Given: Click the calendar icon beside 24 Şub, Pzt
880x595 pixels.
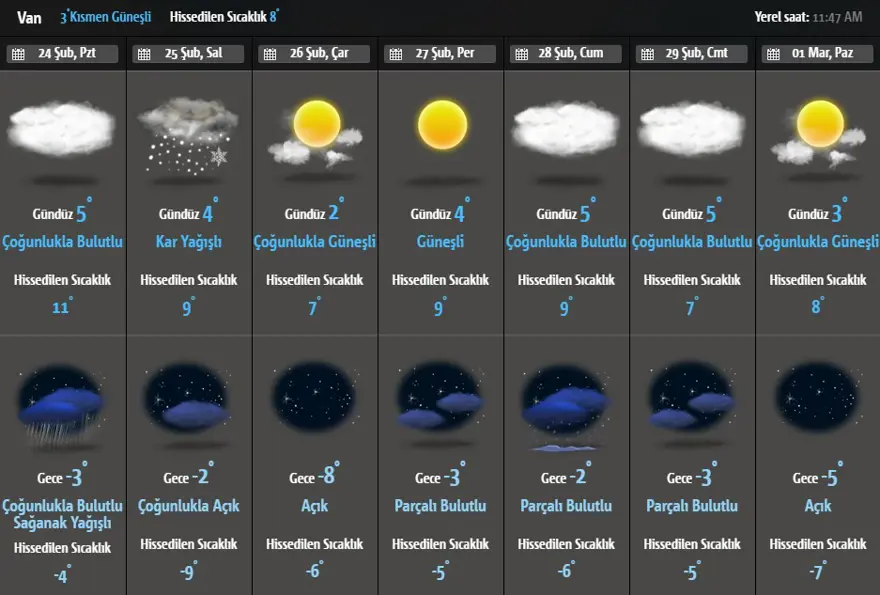Looking at the screenshot, I should [18, 54].
